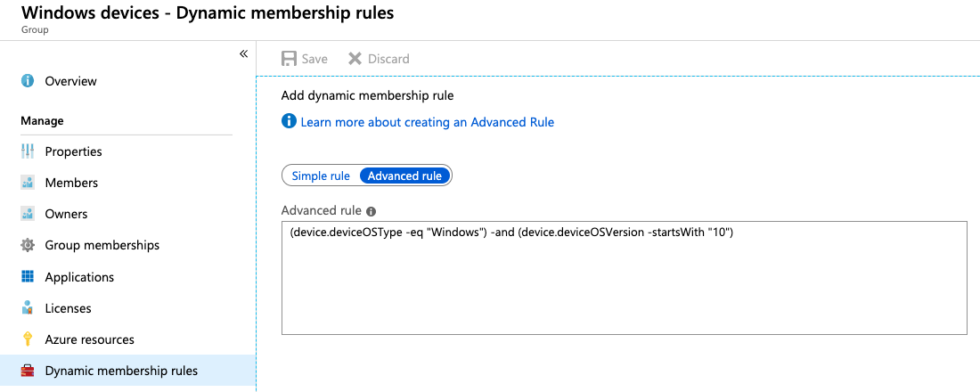Click the Members icon
The width and height of the screenshot is (980, 392).
28,183
